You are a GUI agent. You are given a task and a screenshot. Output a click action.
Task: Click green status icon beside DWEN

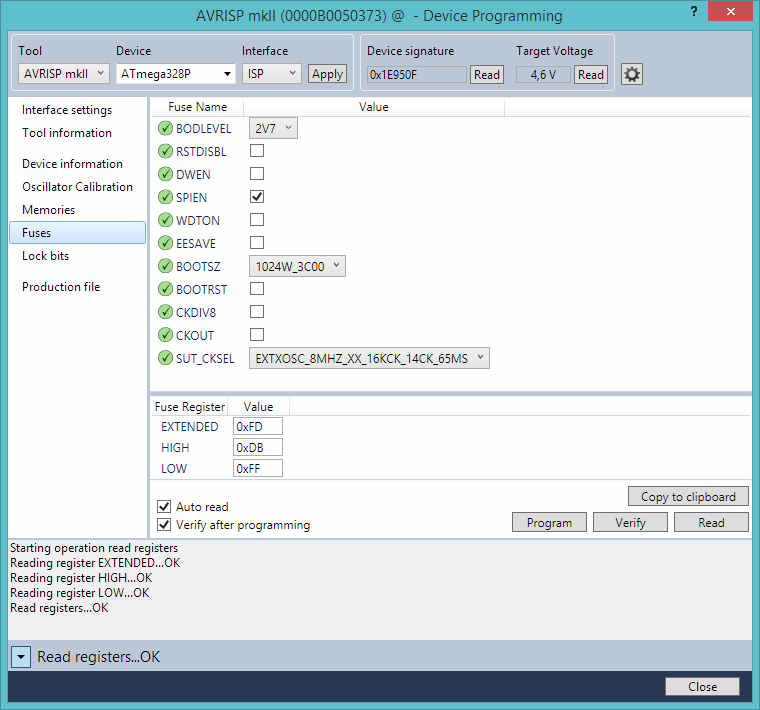coord(165,174)
